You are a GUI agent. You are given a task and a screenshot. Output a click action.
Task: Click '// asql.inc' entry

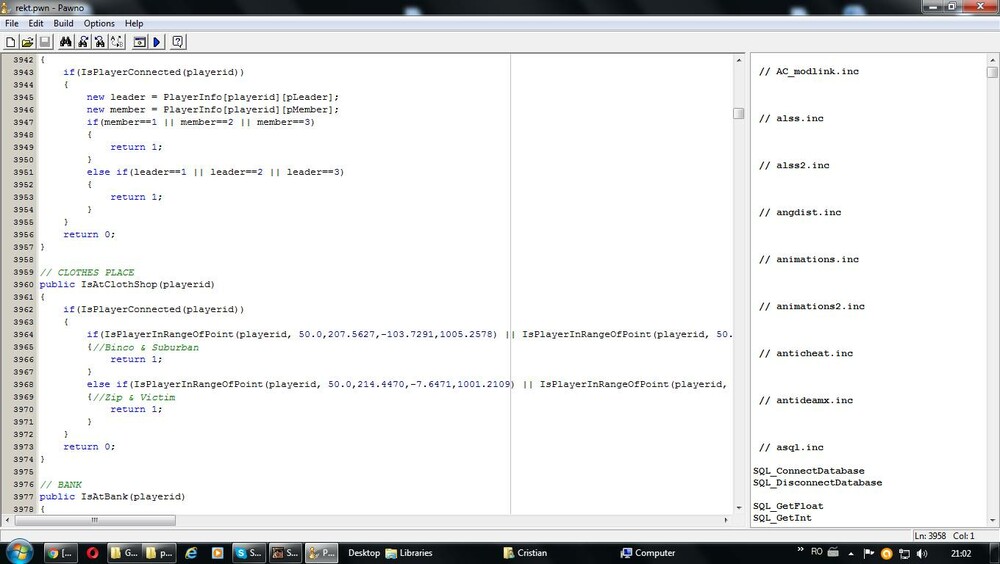click(791, 447)
